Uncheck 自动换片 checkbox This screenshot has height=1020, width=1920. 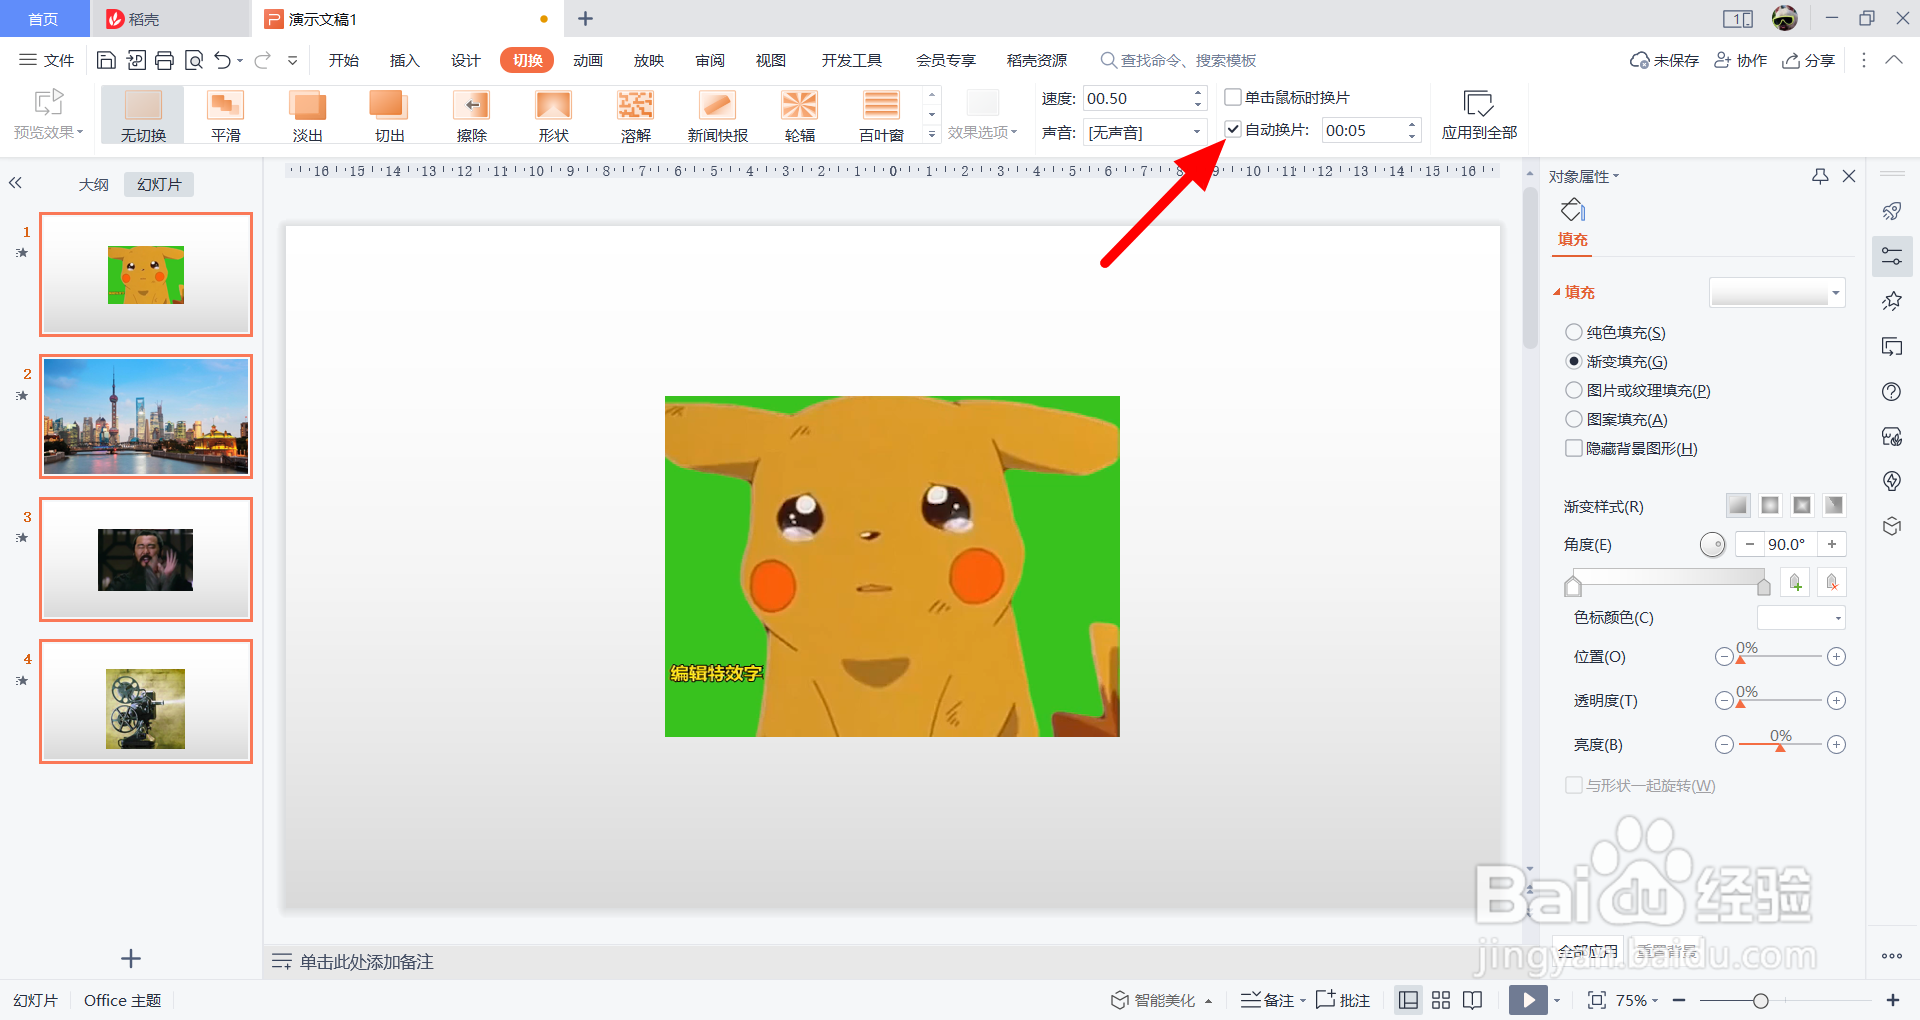(1233, 129)
